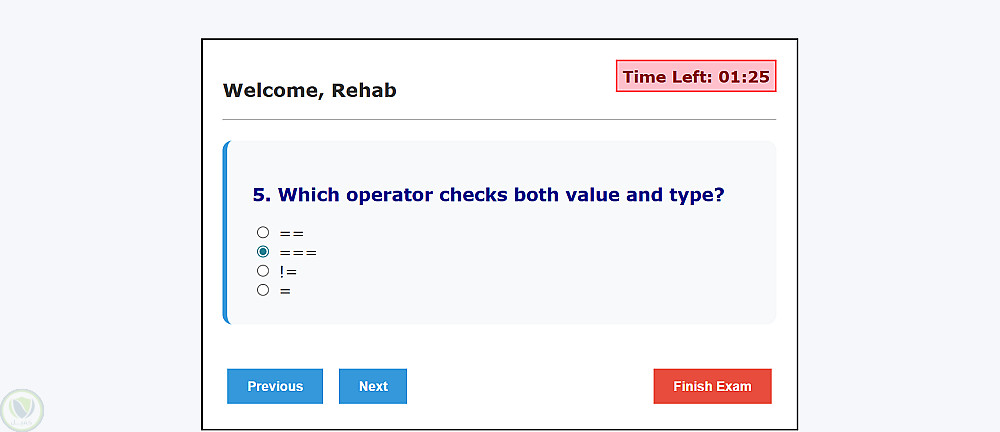Image resolution: width=1000 pixels, height=432 pixels.
Task: Click the "===" answer label text
Action: point(298,252)
